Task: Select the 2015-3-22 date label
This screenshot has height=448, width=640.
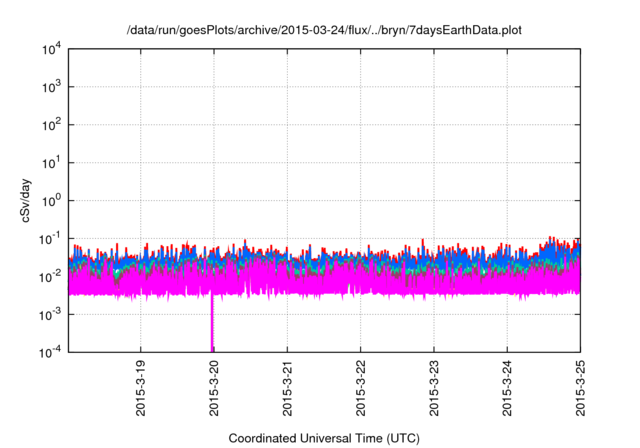Action: (360, 389)
